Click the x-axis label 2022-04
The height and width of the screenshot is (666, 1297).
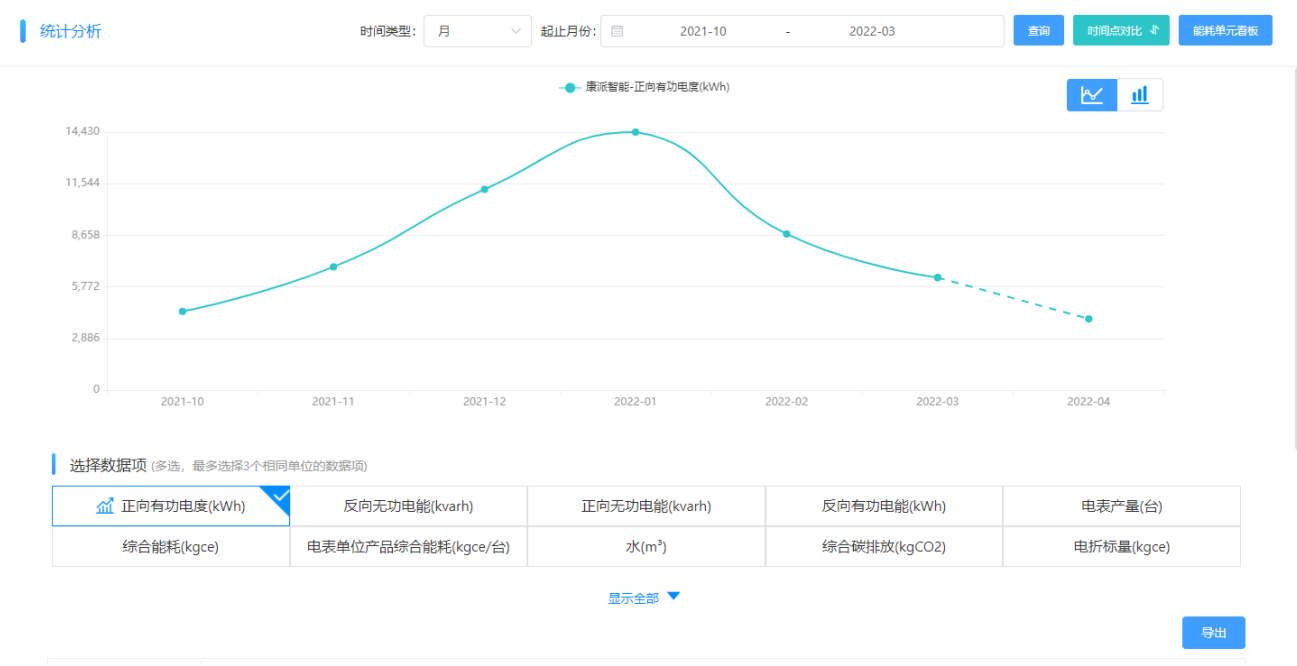1089,401
